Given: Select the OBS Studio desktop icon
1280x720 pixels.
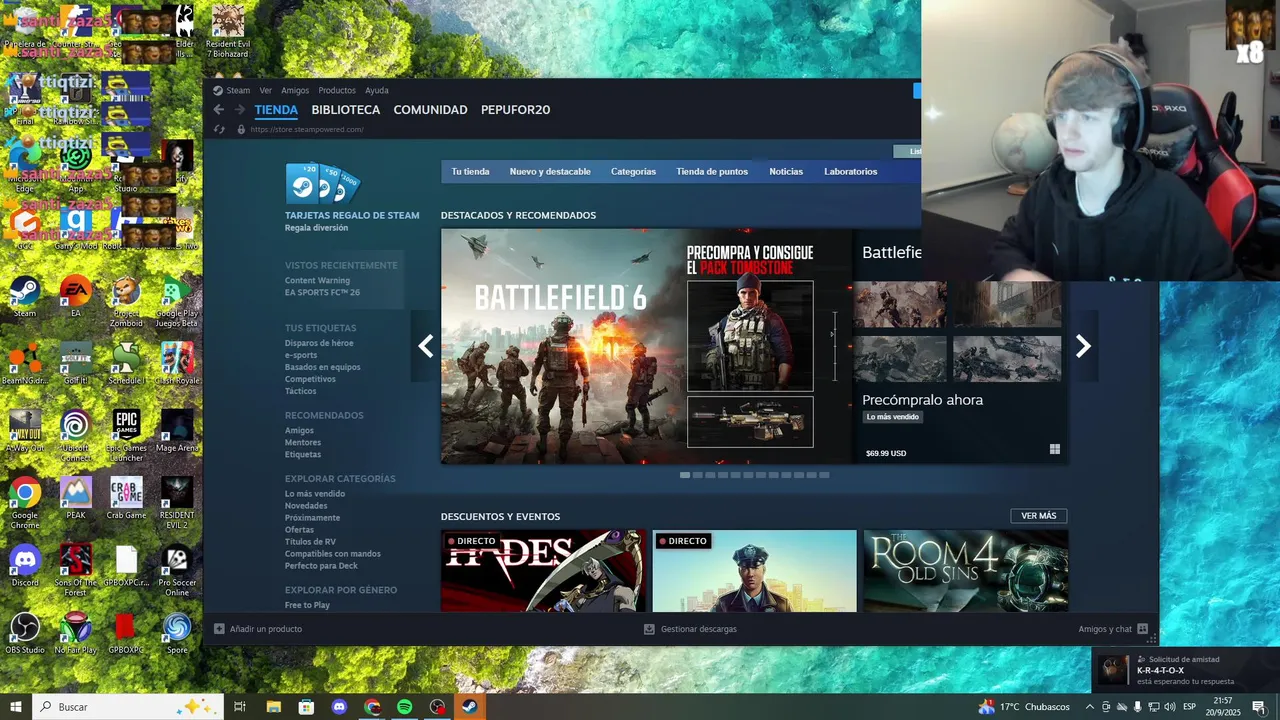Looking at the screenshot, I should 25,632.
